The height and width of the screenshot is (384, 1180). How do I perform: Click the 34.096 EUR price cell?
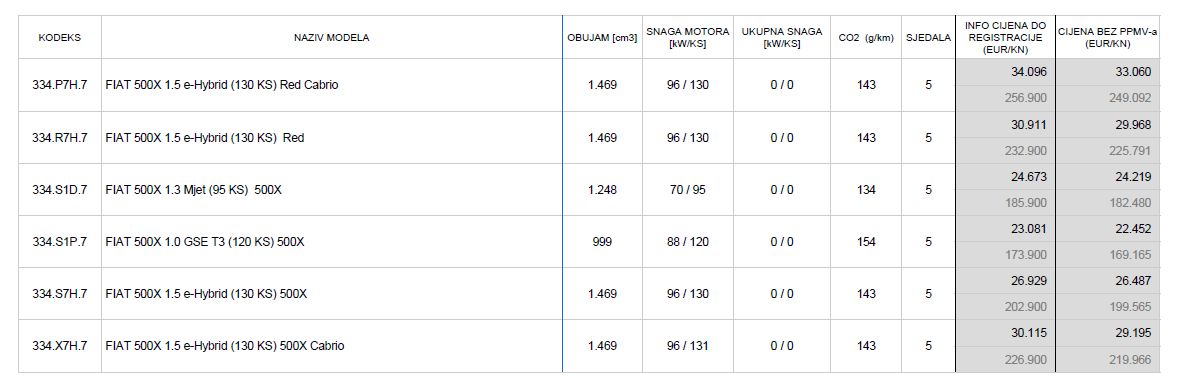pos(1005,72)
